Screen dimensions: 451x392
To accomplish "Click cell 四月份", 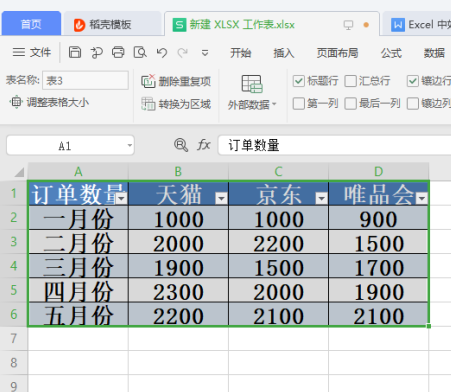I will click(x=78, y=290).
